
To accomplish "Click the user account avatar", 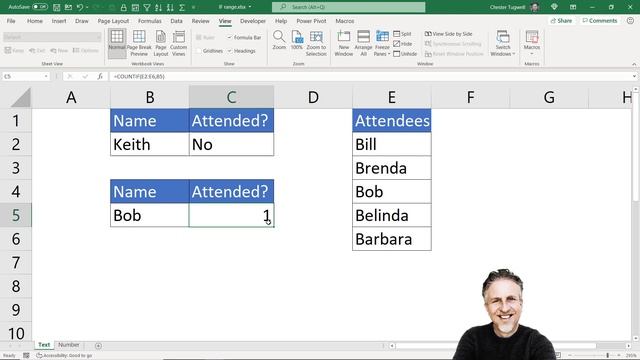I will coord(534,7).
